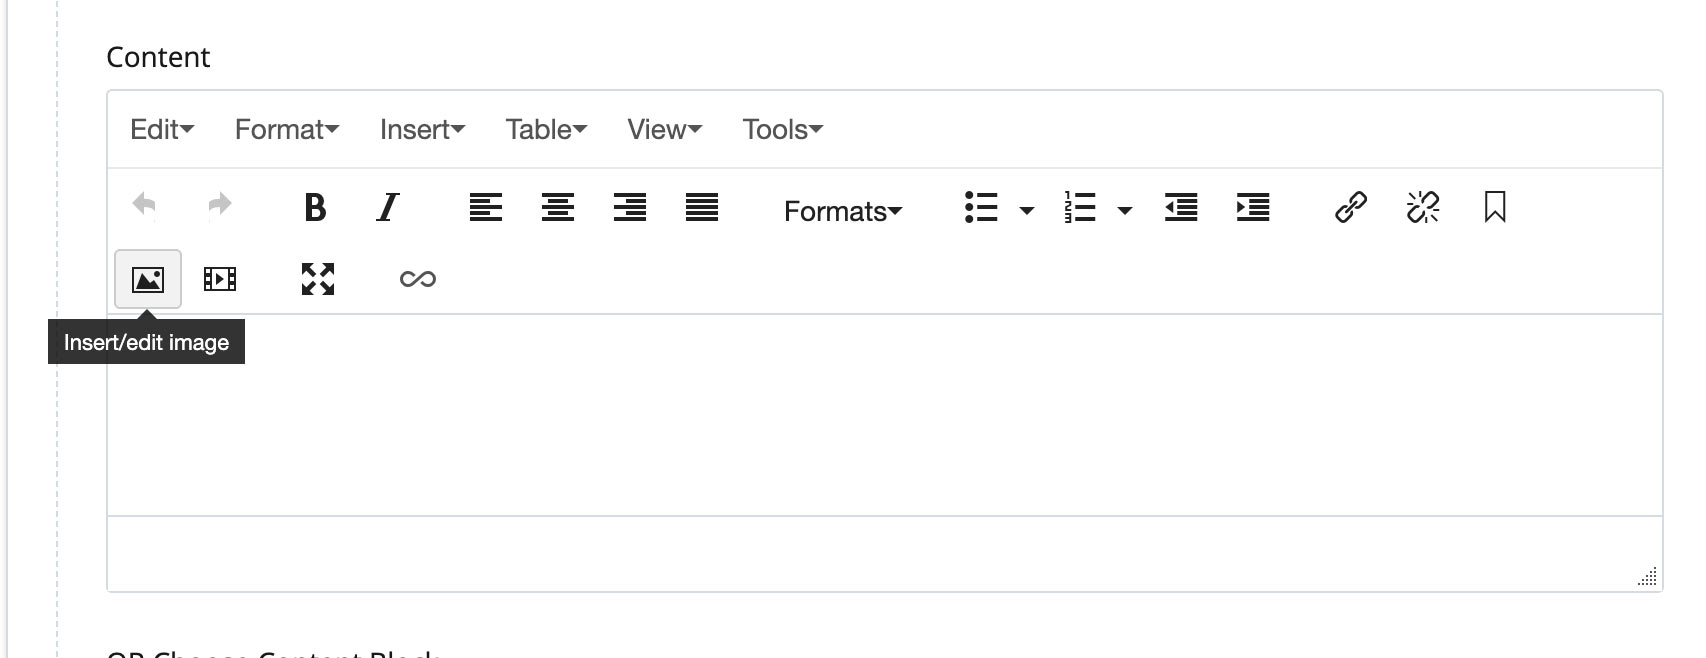Screen dimensions: 1706x658
Task: Click the Anchor bookmark icon
Action: pyautogui.click(x=1494, y=208)
